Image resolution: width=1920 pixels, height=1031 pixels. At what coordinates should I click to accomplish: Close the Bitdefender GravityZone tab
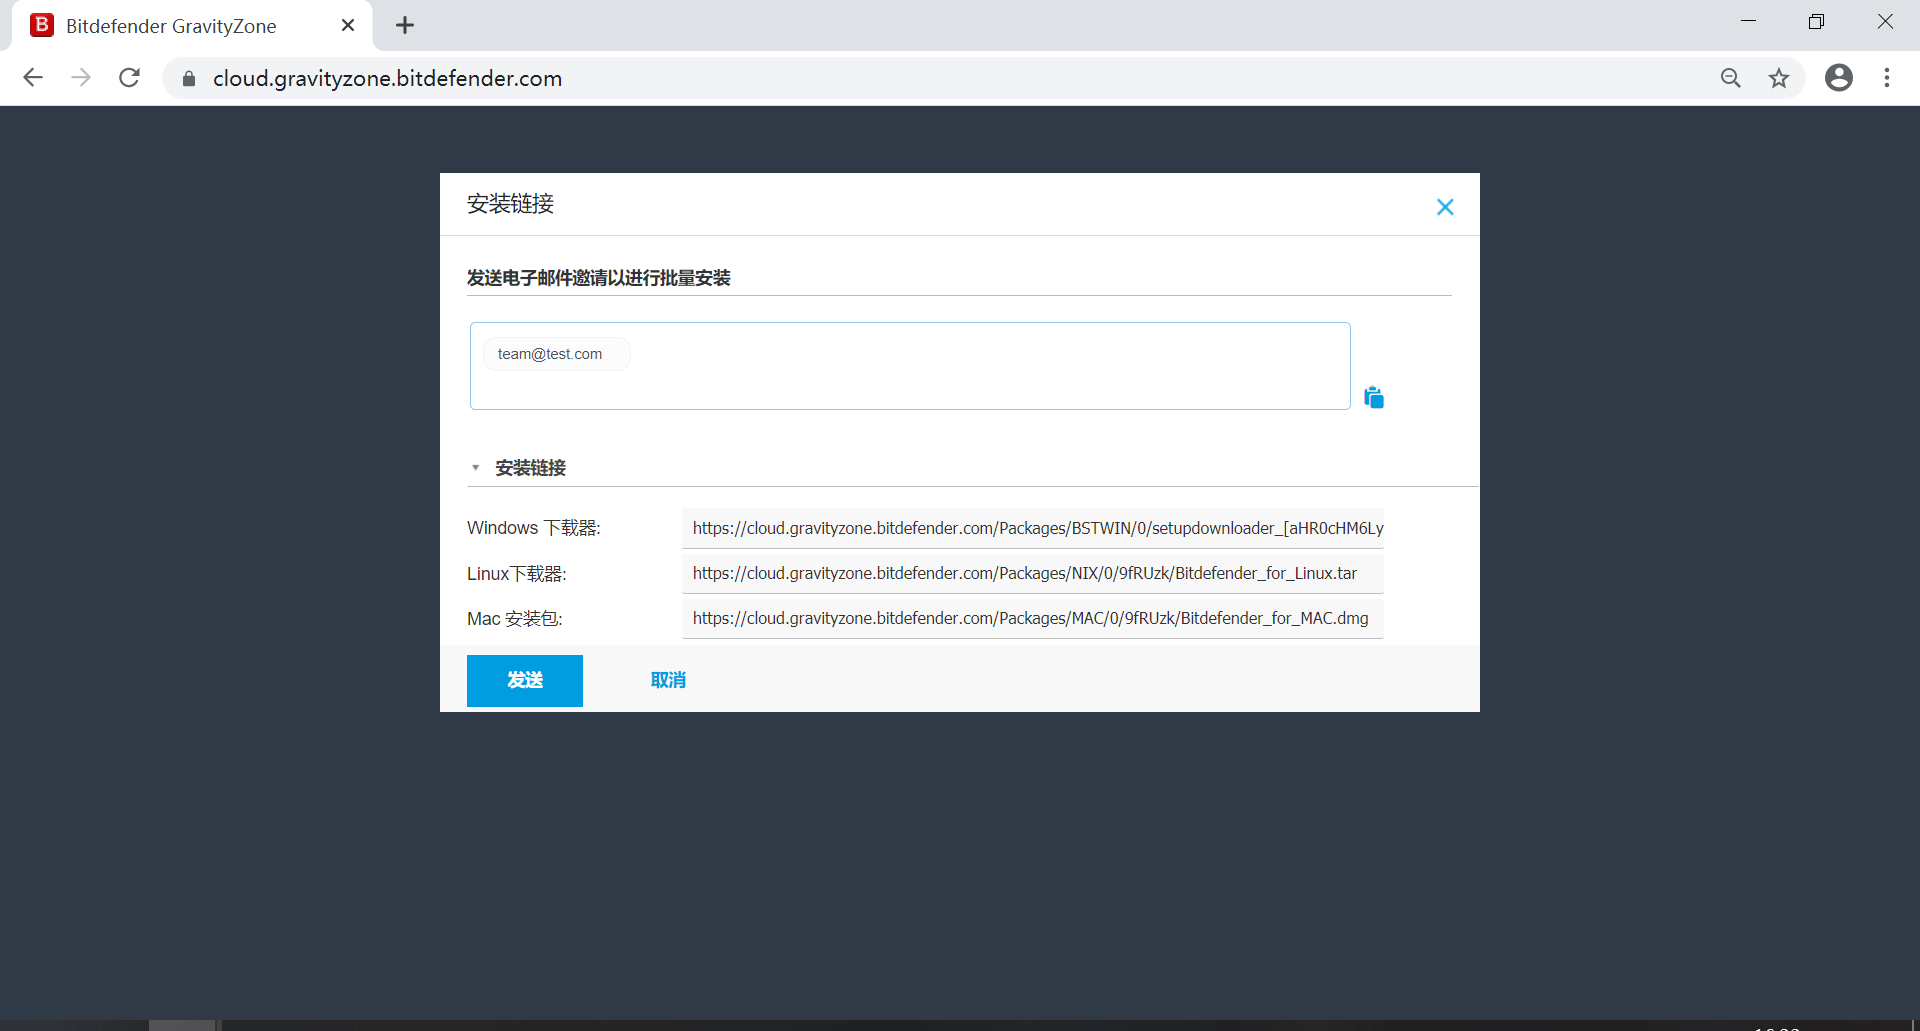pyautogui.click(x=348, y=26)
